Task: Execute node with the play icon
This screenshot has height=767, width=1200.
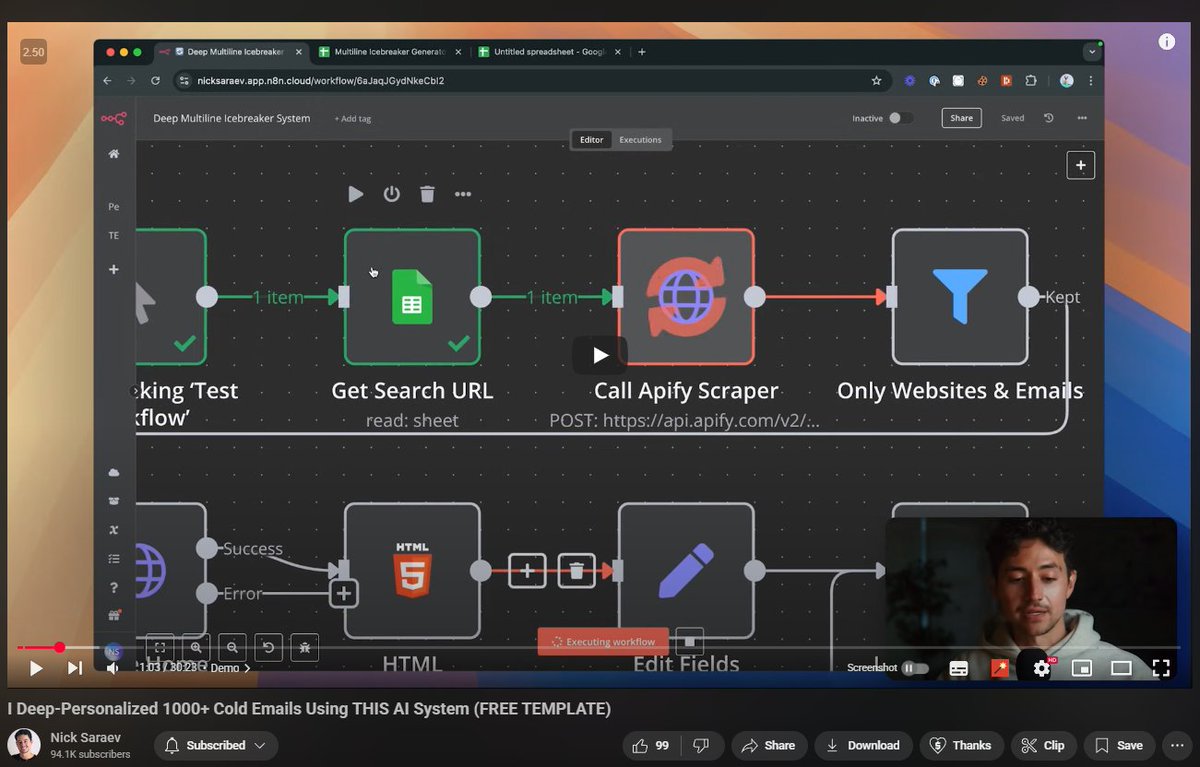Action: click(x=356, y=194)
